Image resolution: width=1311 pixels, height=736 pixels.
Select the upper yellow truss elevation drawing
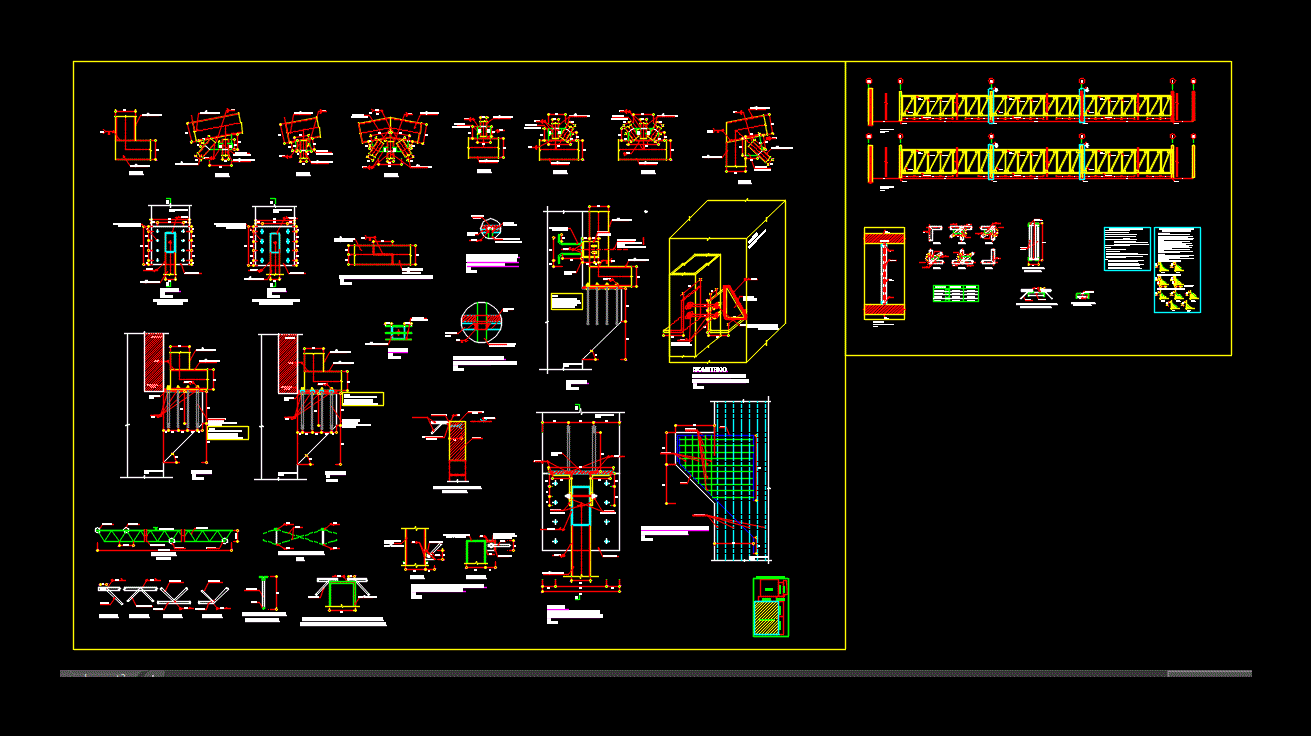point(1035,106)
